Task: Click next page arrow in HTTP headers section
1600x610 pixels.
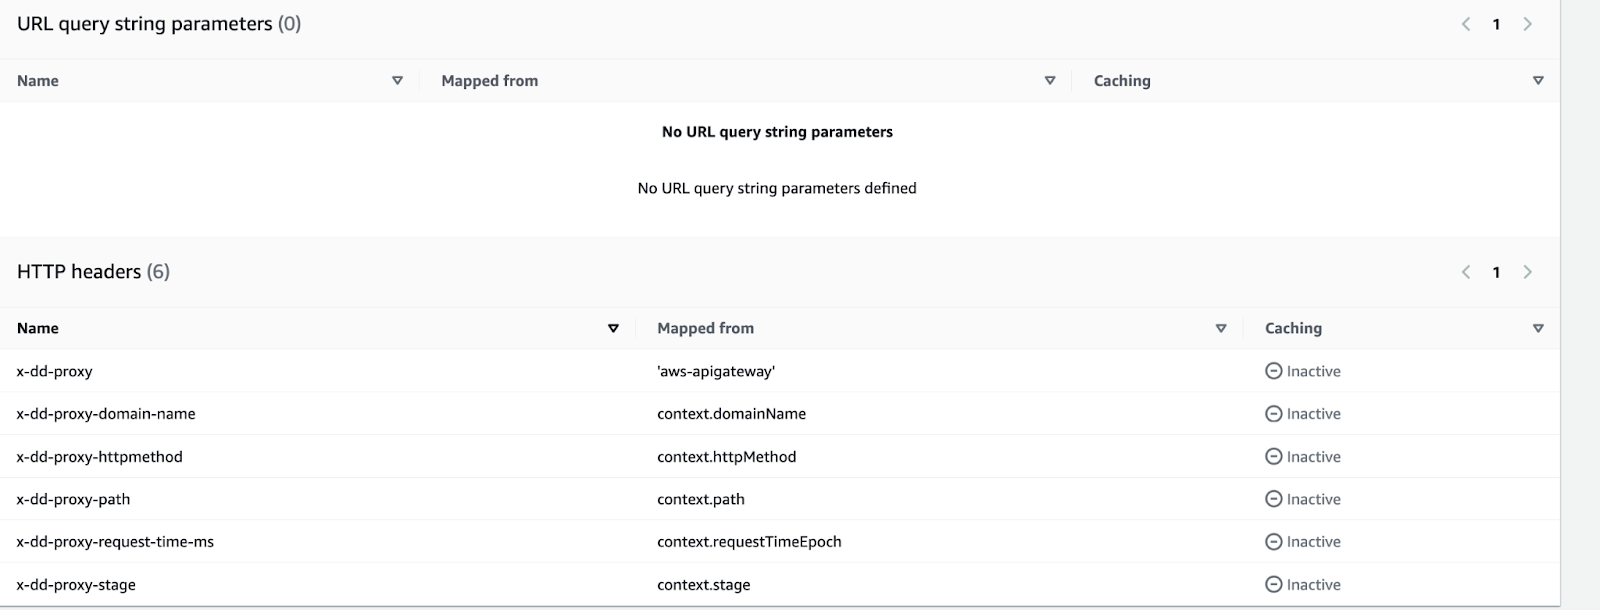Action: [x=1527, y=272]
